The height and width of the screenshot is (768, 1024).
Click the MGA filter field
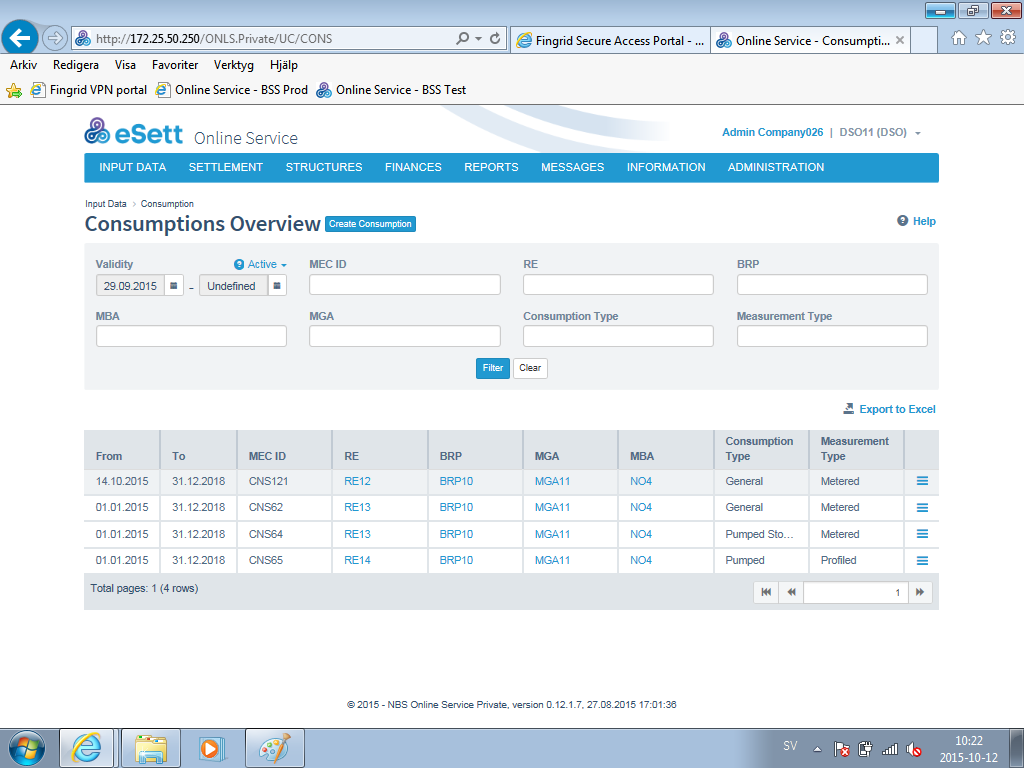pos(405,336)
